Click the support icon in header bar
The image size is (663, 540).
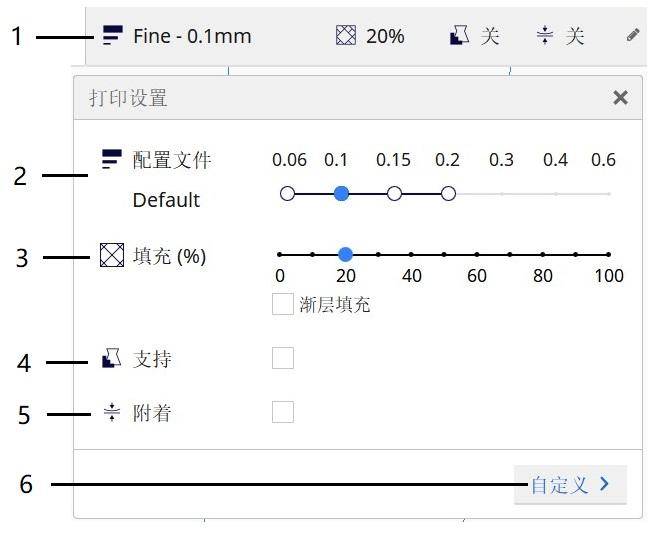tap(459, 36)
